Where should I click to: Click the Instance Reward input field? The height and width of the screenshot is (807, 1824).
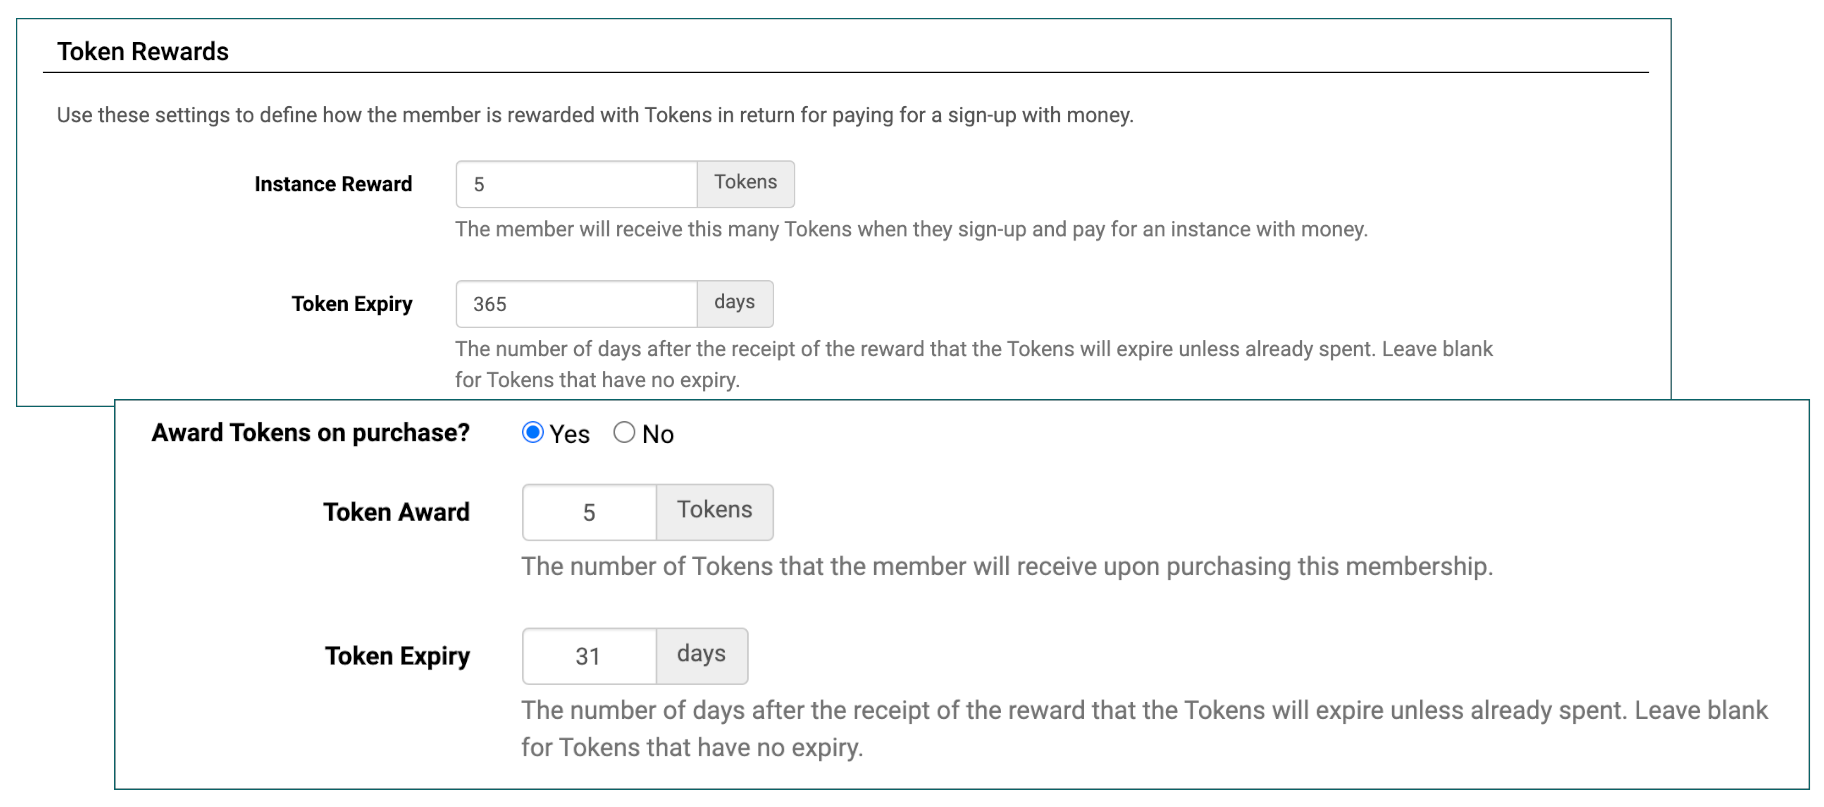[x=576, y=185]
